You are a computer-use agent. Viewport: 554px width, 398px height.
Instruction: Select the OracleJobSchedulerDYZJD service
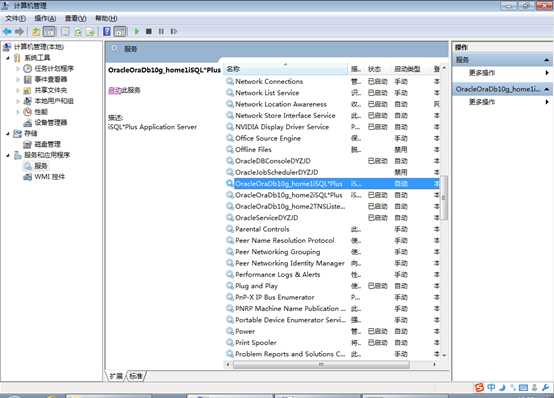pyautogui.click(x=332, y=172)
